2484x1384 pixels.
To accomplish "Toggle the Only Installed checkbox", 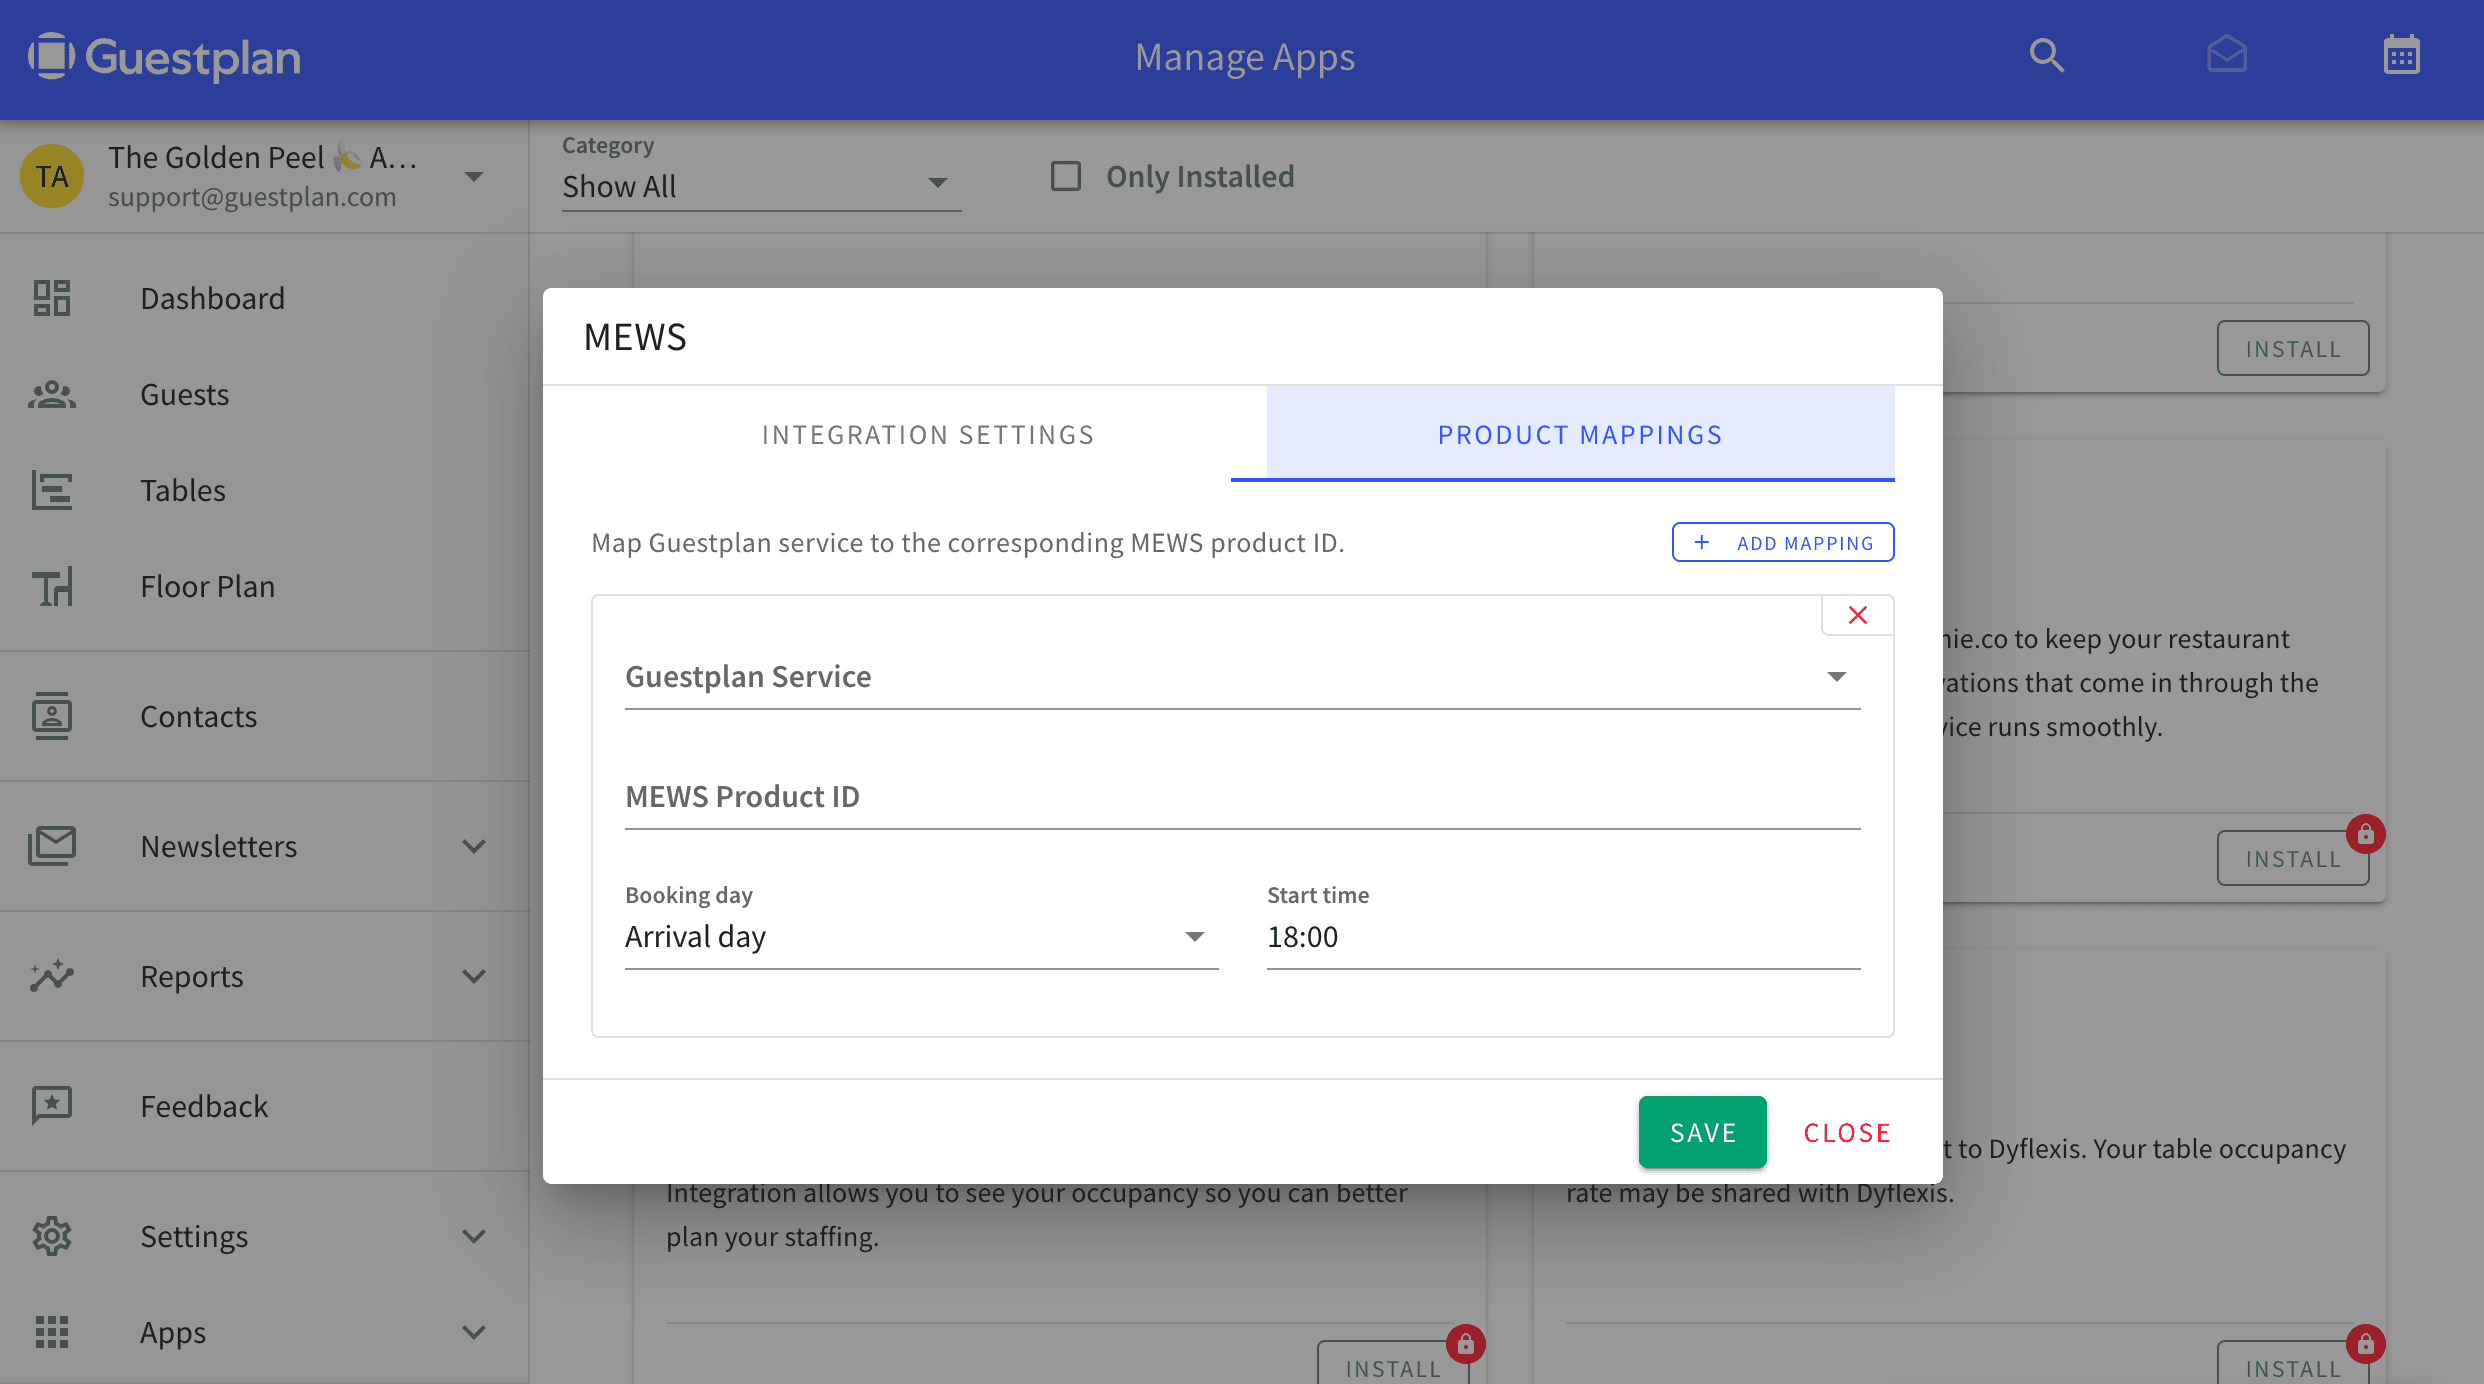I will click(x=1066, y=176).
